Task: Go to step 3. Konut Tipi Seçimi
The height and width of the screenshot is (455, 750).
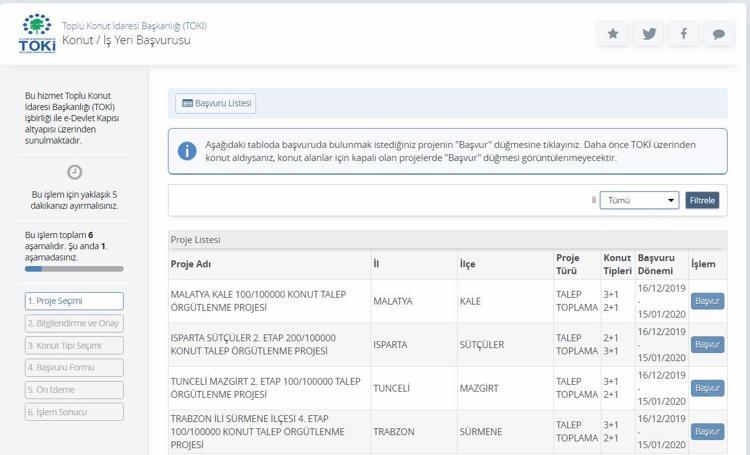Action: 74,345
